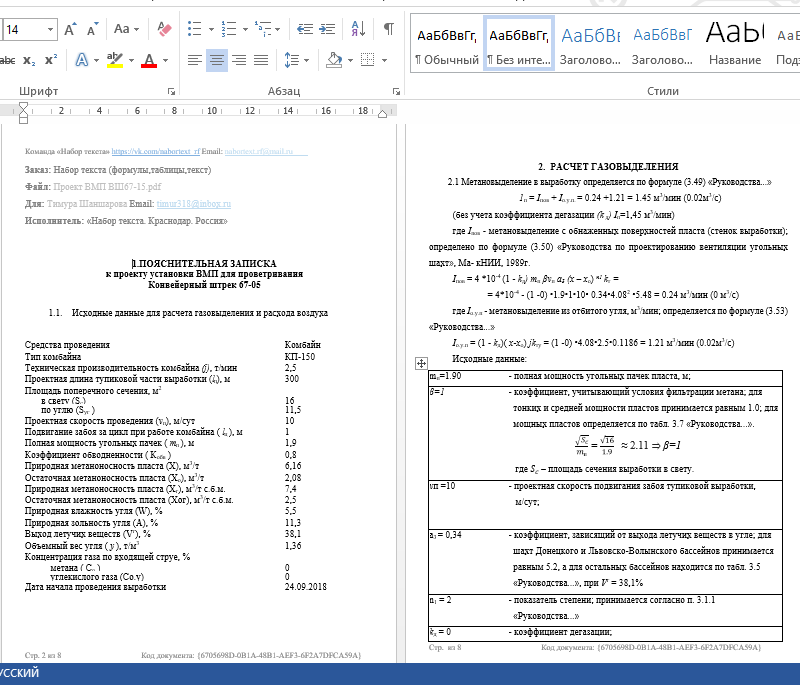
Task: Expand the font color dropdown arrow
Action: [165, 61]
